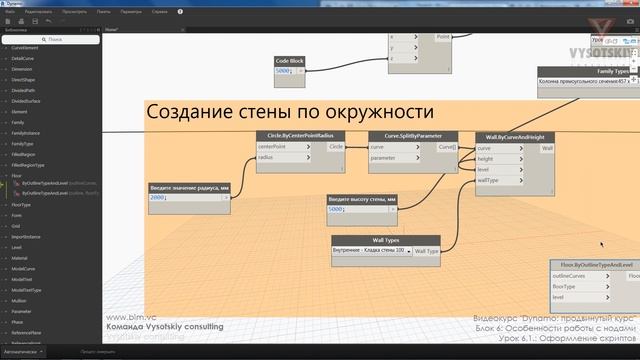
Task: Click second ByOutlineTypeAndLevel node icon under Floor
Action: 17,193
